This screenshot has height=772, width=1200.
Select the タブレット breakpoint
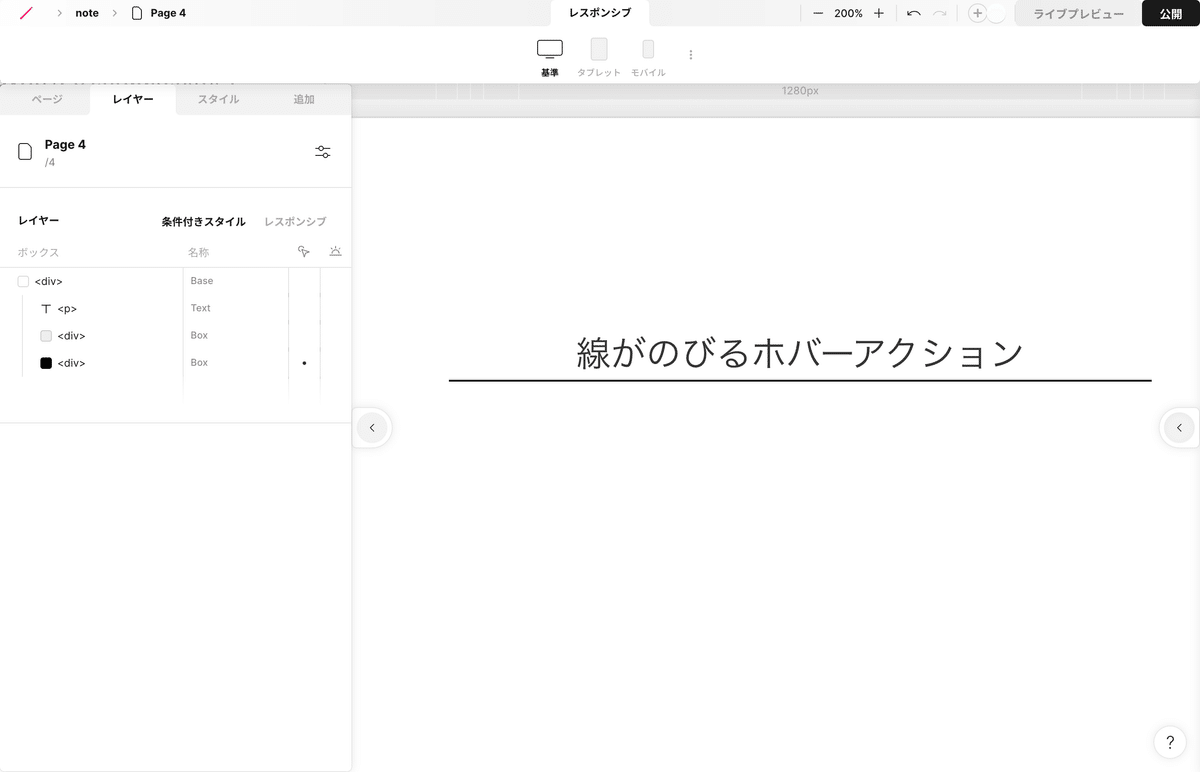pyautogui.click(x=599, y=58)
